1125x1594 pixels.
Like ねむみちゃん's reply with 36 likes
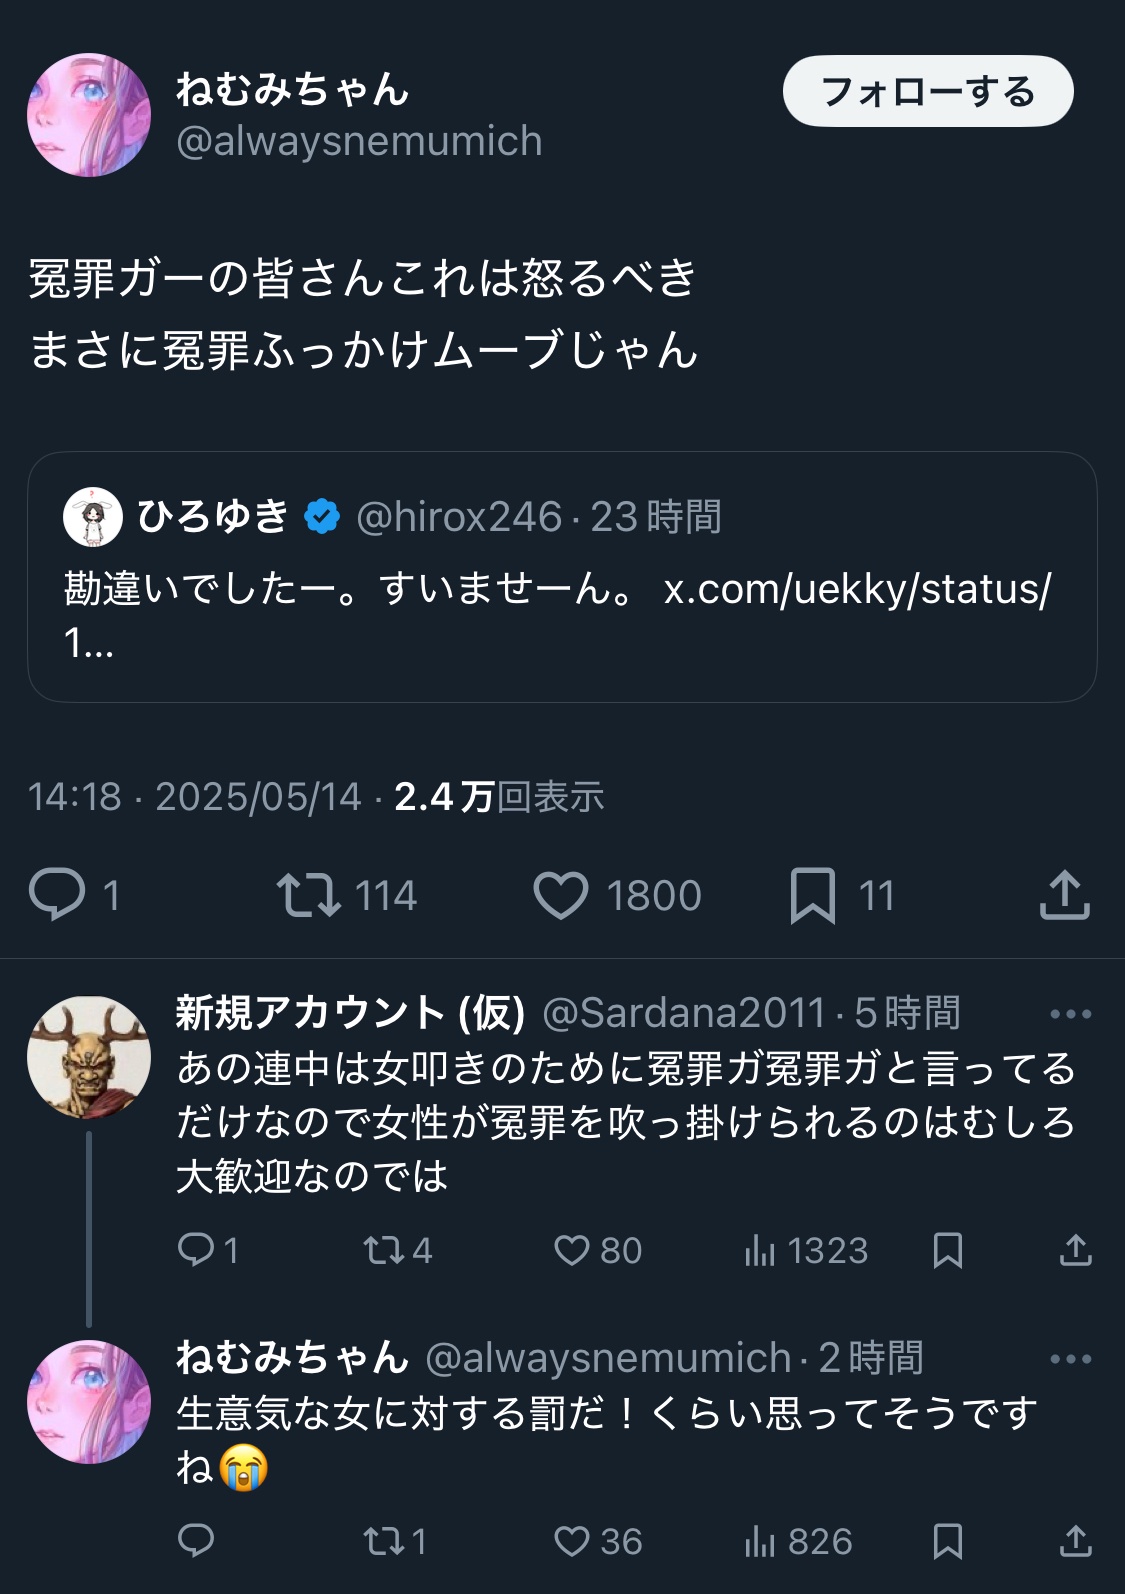[572, 1541]
